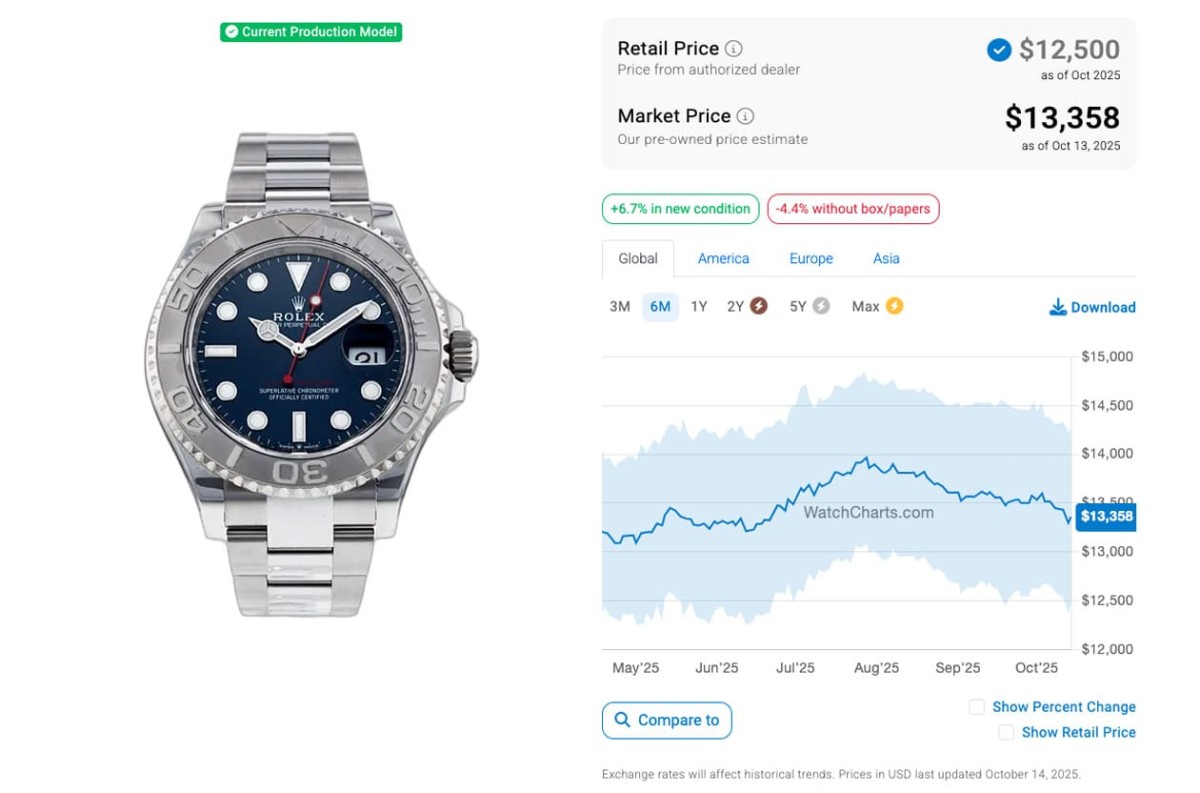Viewport: 1200px width, 793px height.
Task: Click the Current Production Model badge
Action: coord(311,32)
